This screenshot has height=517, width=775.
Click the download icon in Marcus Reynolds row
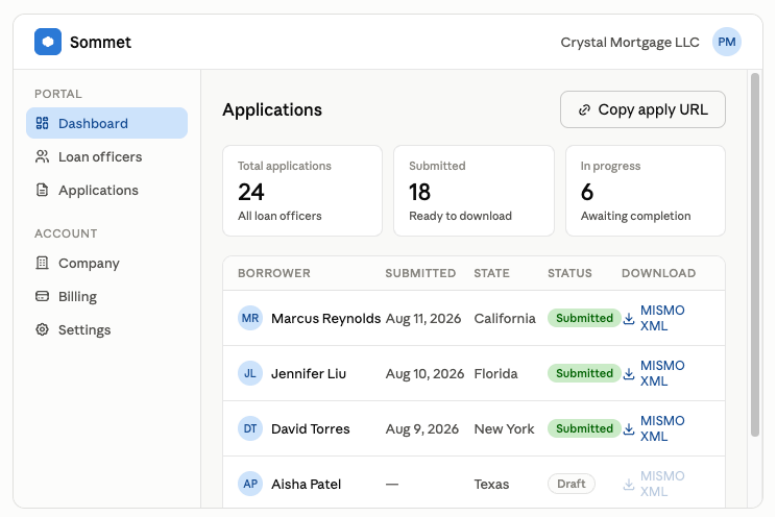tap(628, 318)
